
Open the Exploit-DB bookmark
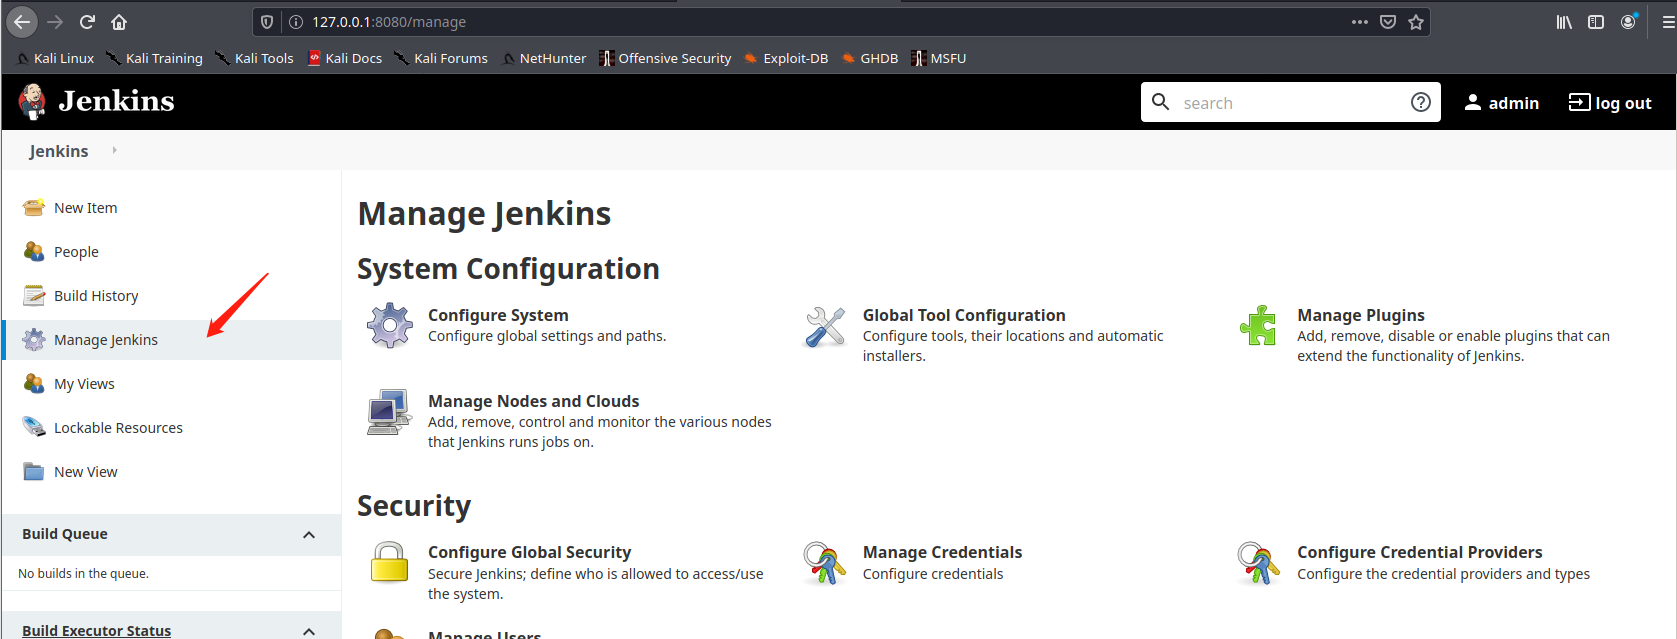coord(786,58)
